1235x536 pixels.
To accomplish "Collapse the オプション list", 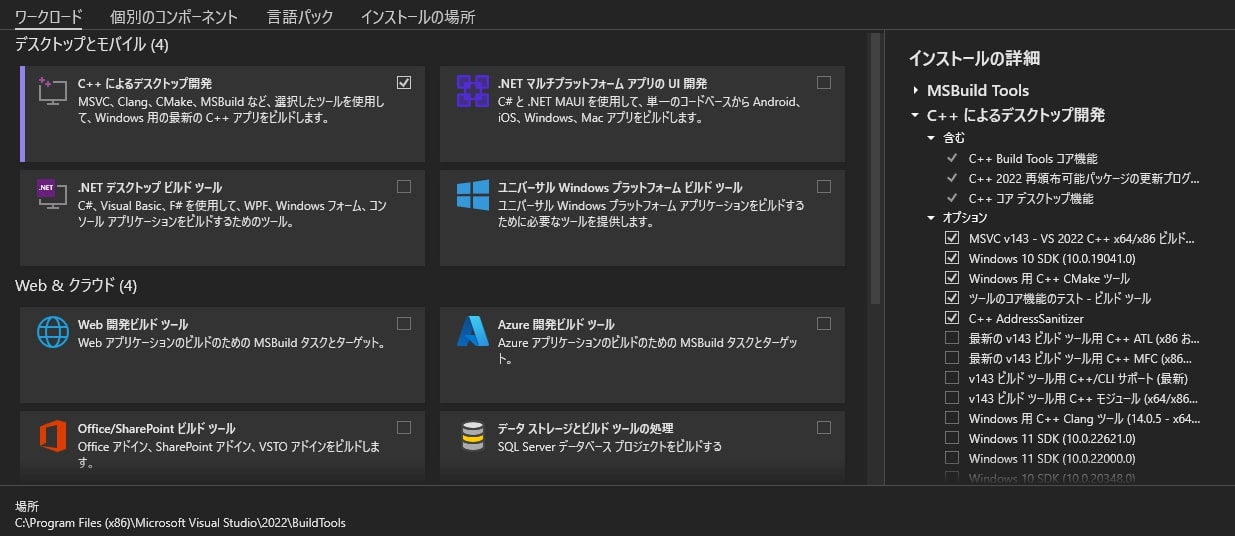I will pyautogui.click(x=932, y=217).
